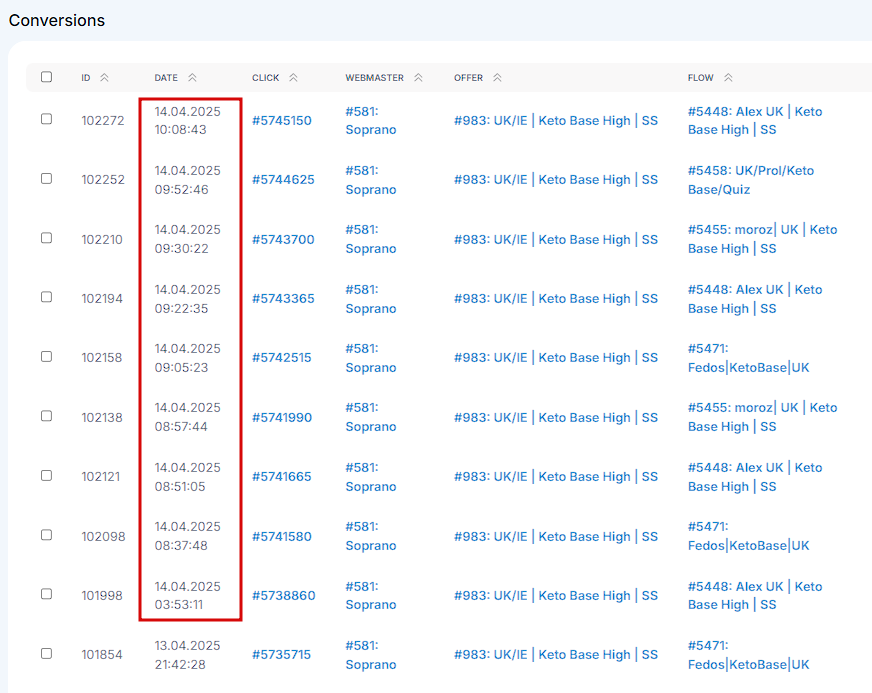Tick the select-all checkbox in the header
Viewport: 872px width, 693px height.
pos(47,77)
